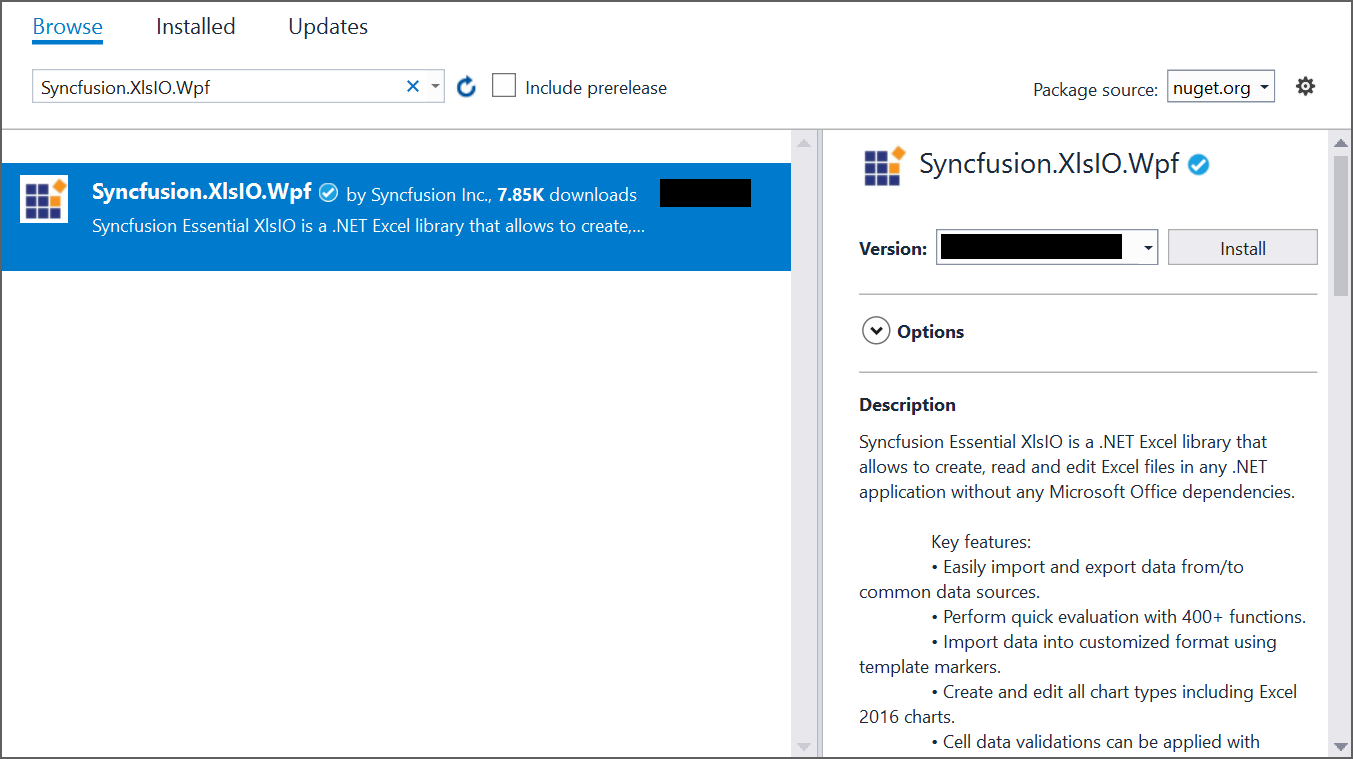Click the 'Key features:' line in the description
This screenshot has width=1353, height=759.
pyautogui.click(x=981, y=542)
